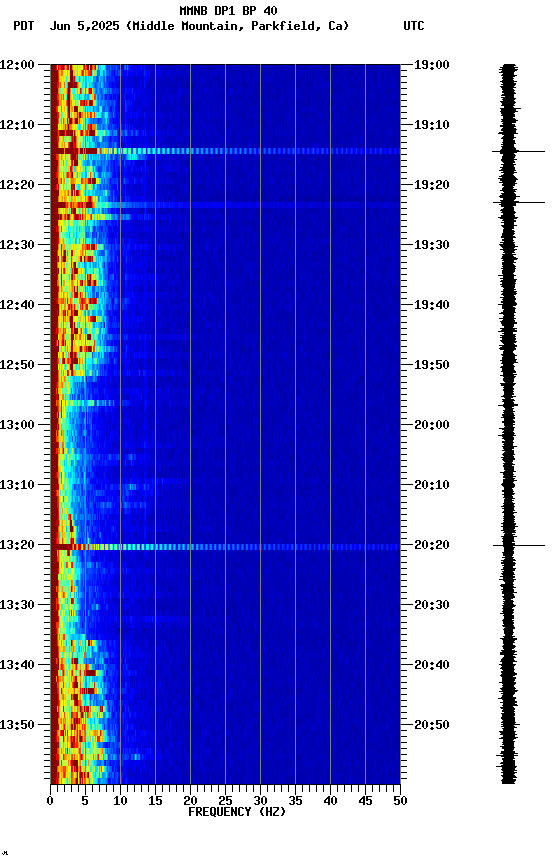The width and height of the screenshot is (552, 864).
Task: Click the '40' frequency axis label
Action: (330, 801)
